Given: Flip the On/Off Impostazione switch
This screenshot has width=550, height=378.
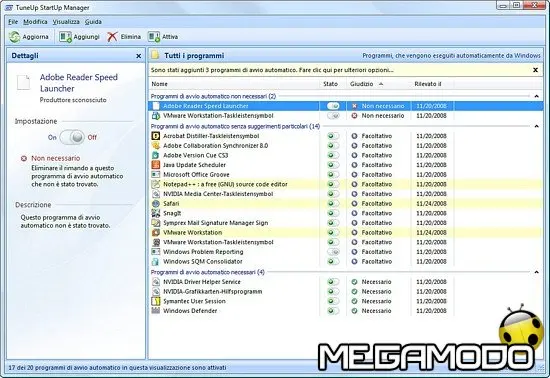Looking at the screenshot, I should [x=72, y=137].
